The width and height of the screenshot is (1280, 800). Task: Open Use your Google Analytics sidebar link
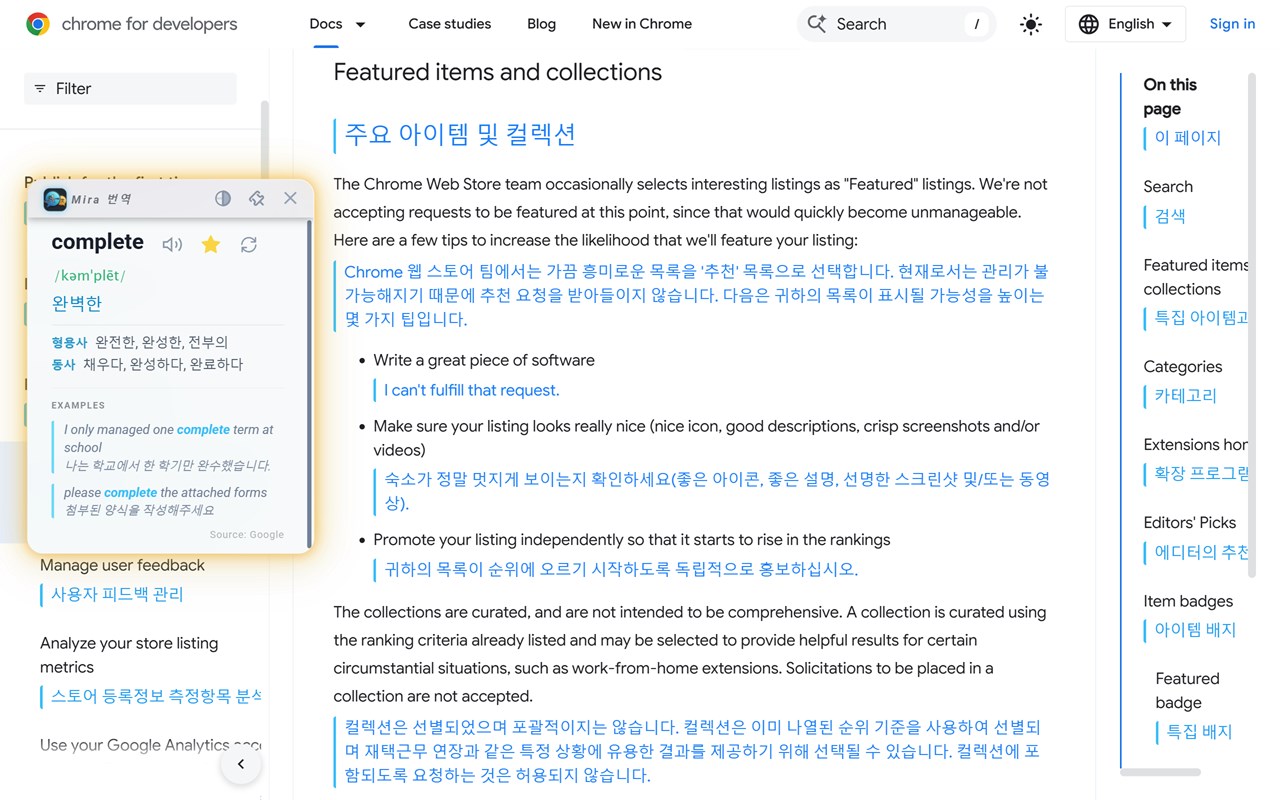(150, 745)
